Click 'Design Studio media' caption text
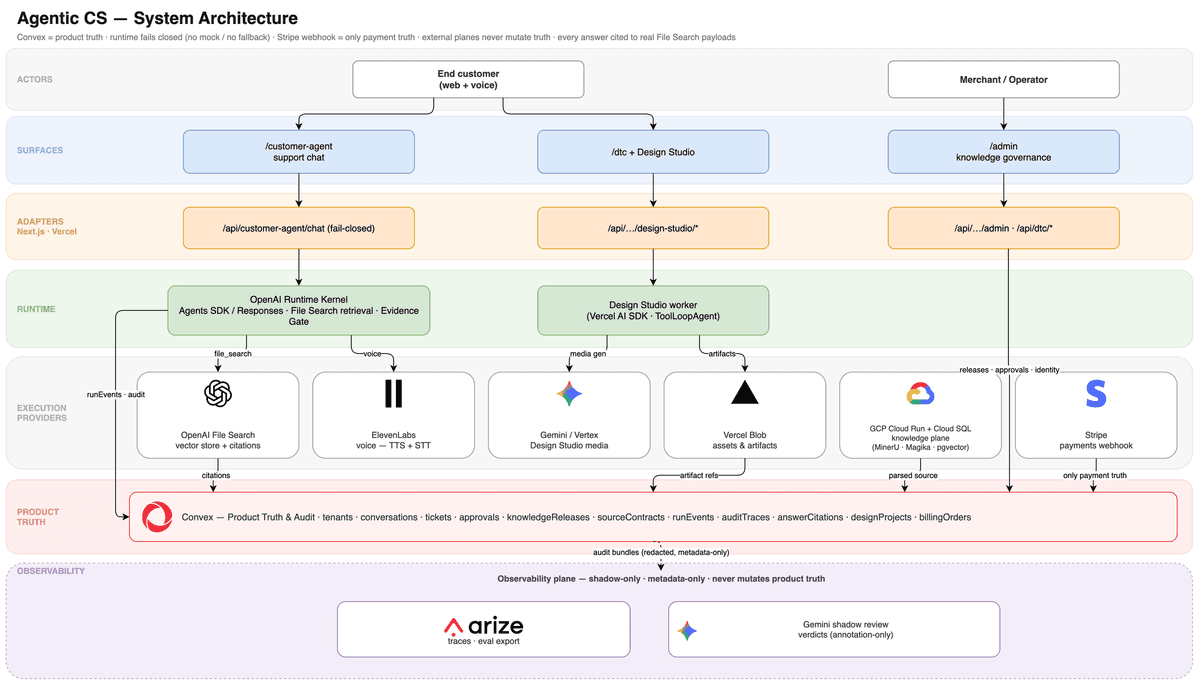Image resolution: width=1200 pixels, height=686 pixels. pos(570,446)
